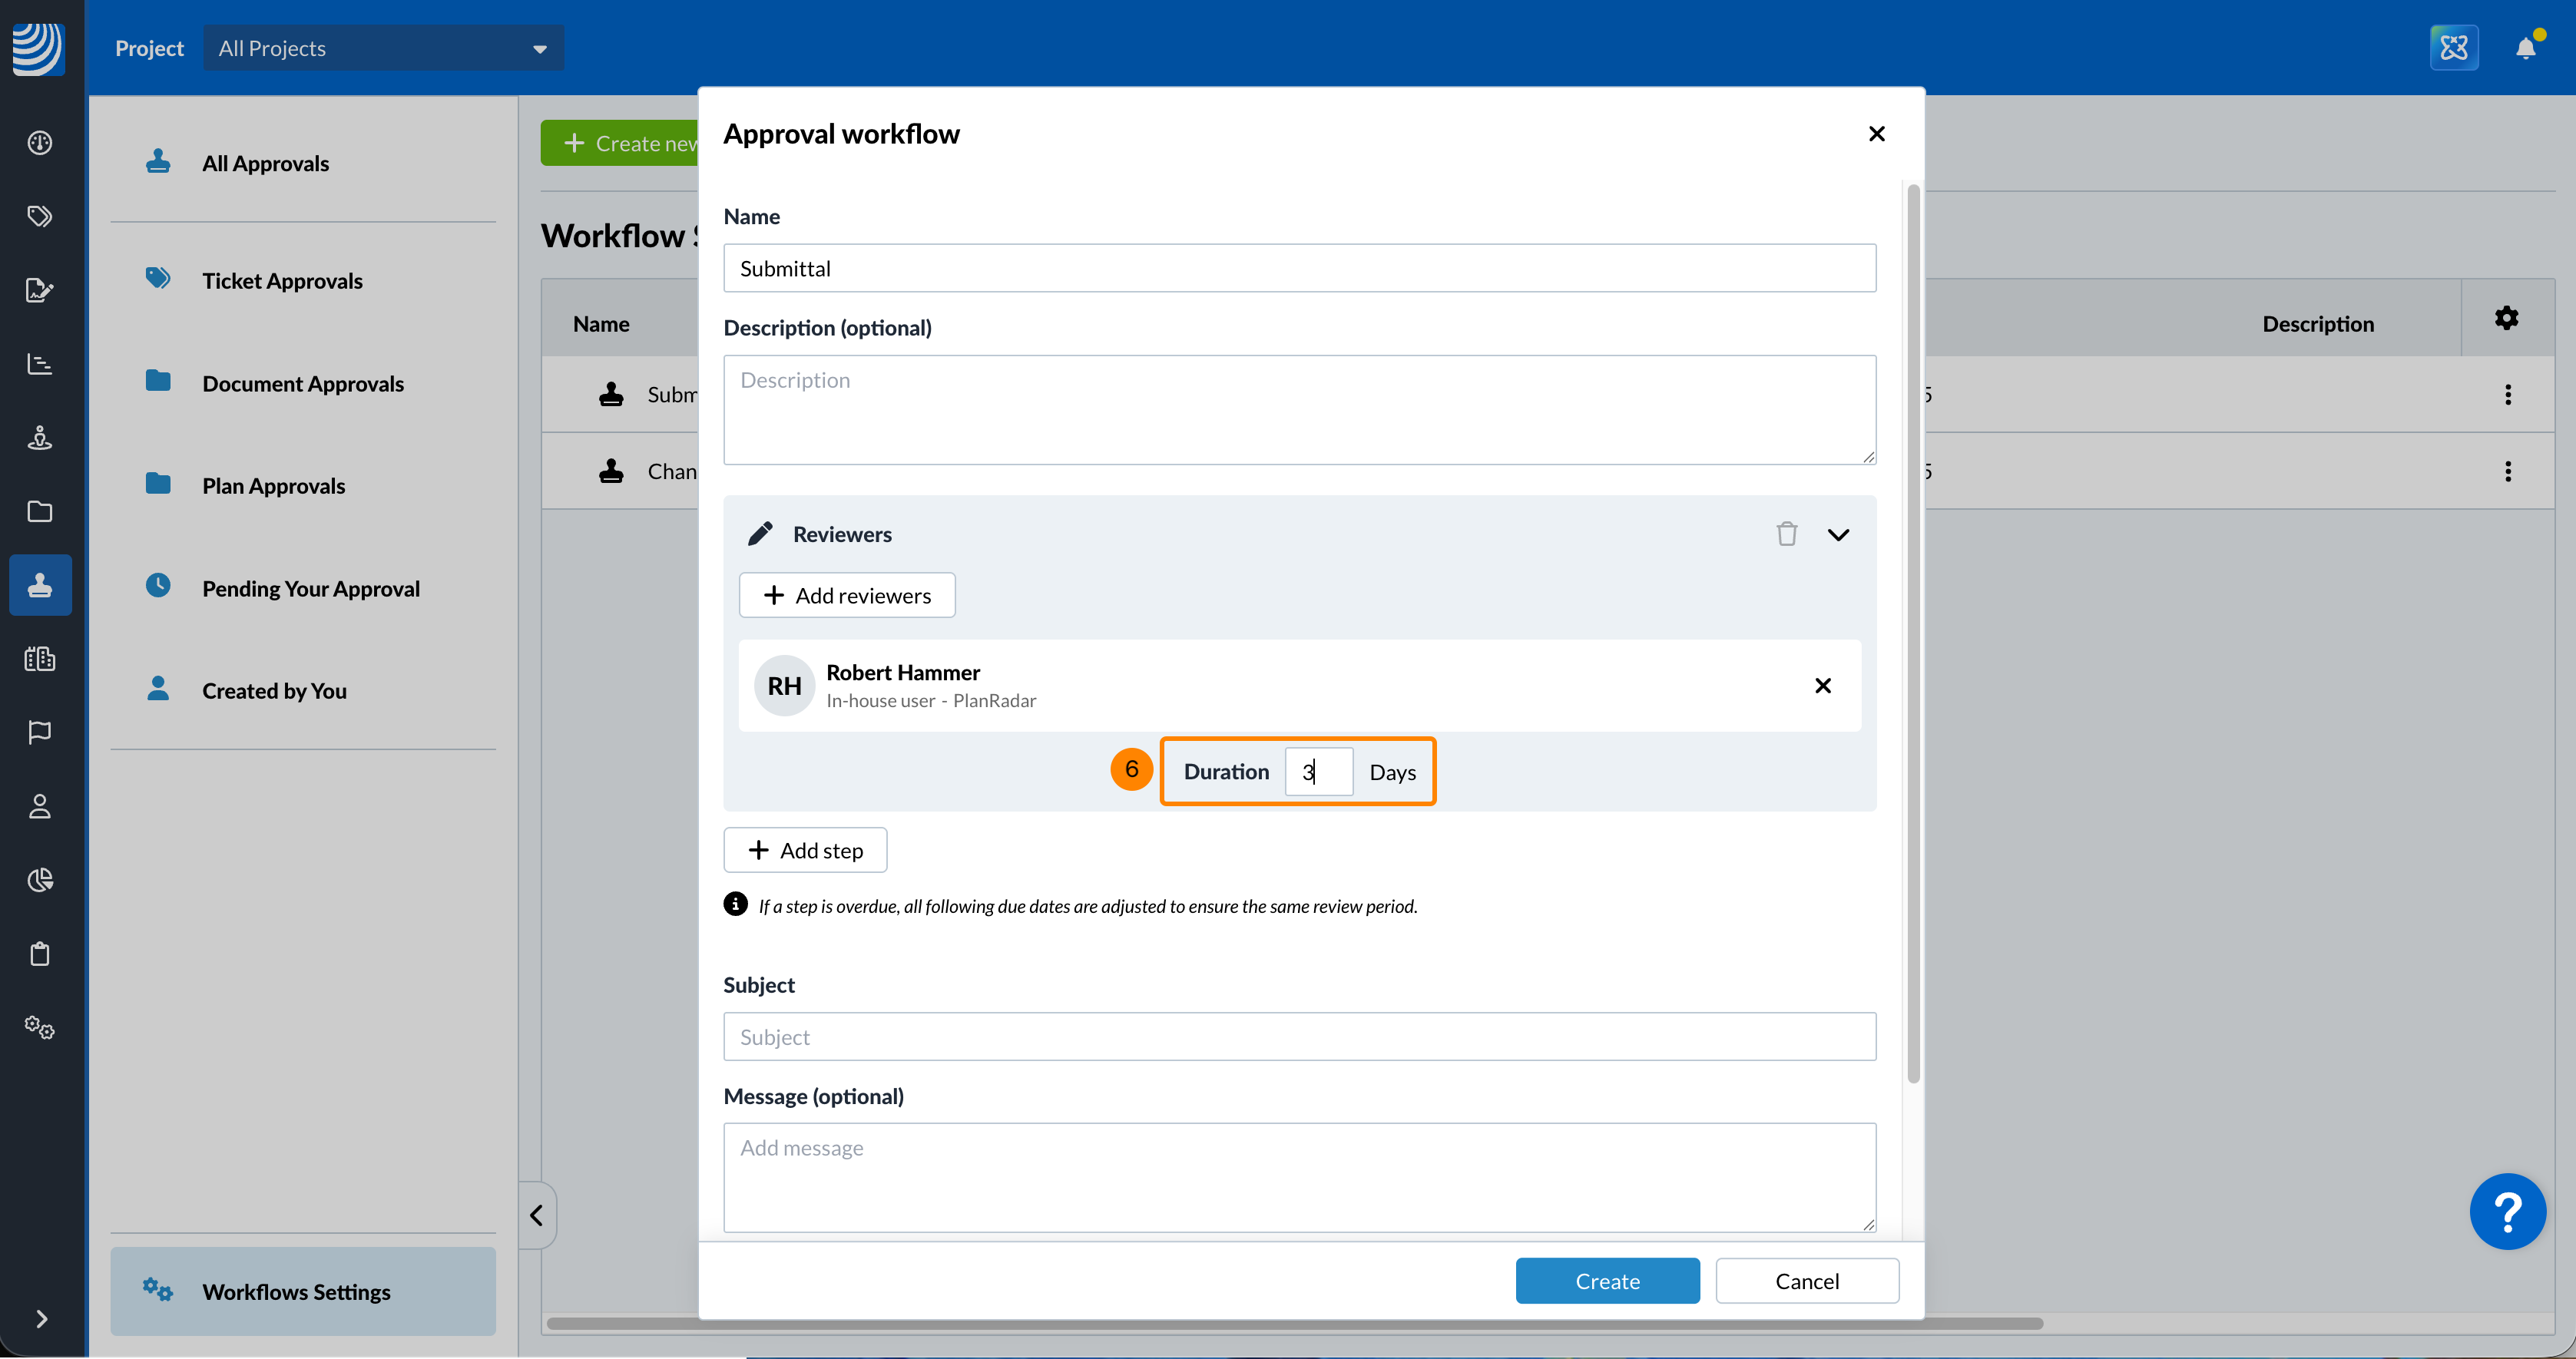2576x1359 pixels.
Task: Click Add reviewers button
Action: point(847,595)
